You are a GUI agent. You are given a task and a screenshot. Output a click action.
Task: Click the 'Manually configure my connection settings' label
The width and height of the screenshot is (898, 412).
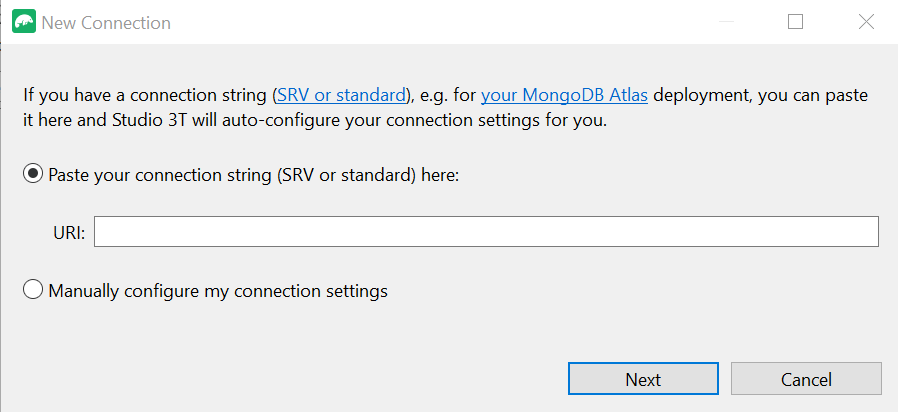(x=218, y=291)
